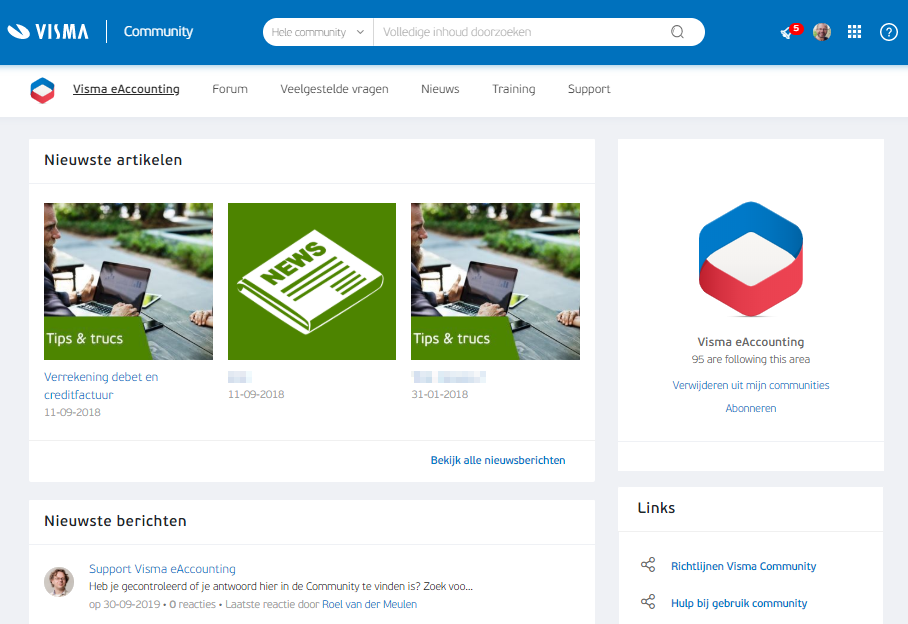Image resolution: width=908 pixels, height=624 pixels.
Task: Click the 31-01-2018 article date
Action: [x=440, y=394]
